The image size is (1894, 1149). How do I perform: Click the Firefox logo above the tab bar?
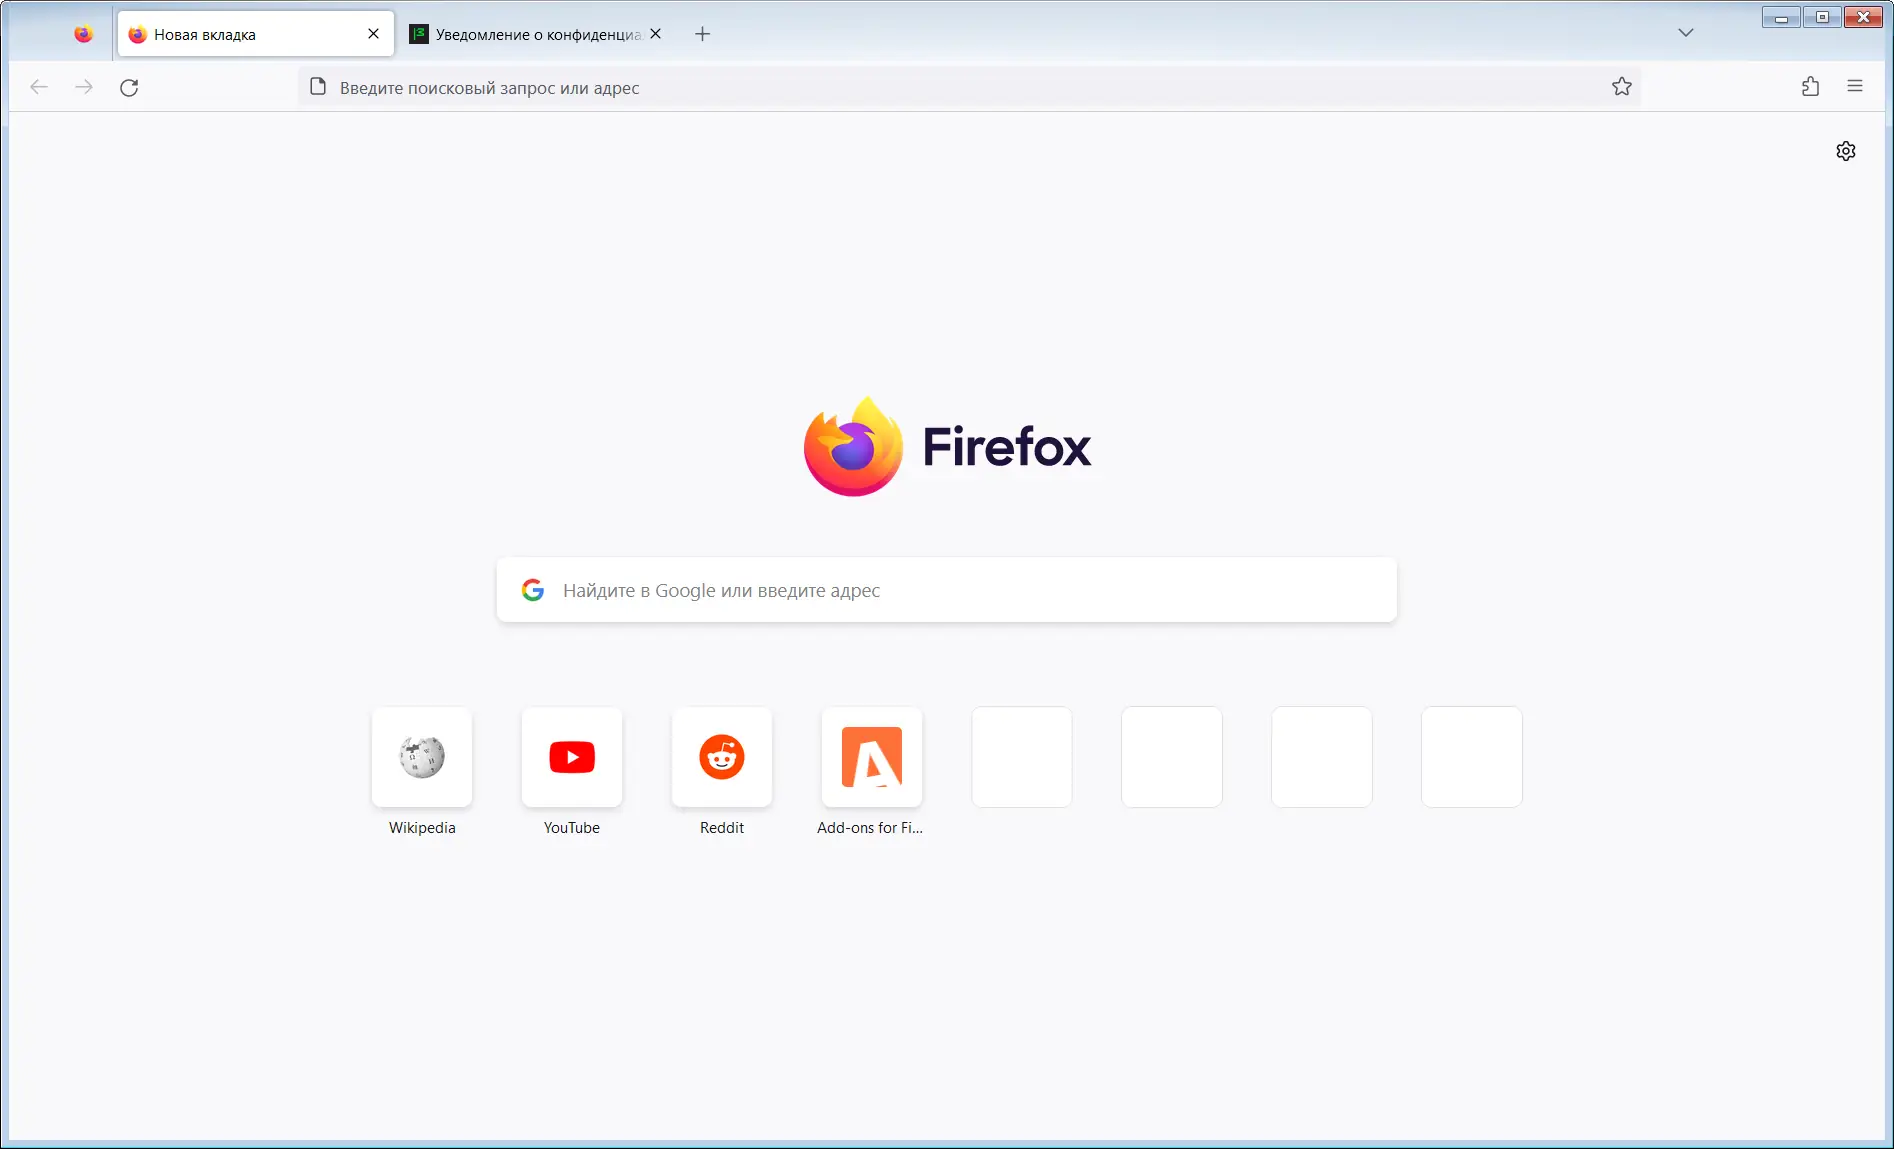coord(83,33)
